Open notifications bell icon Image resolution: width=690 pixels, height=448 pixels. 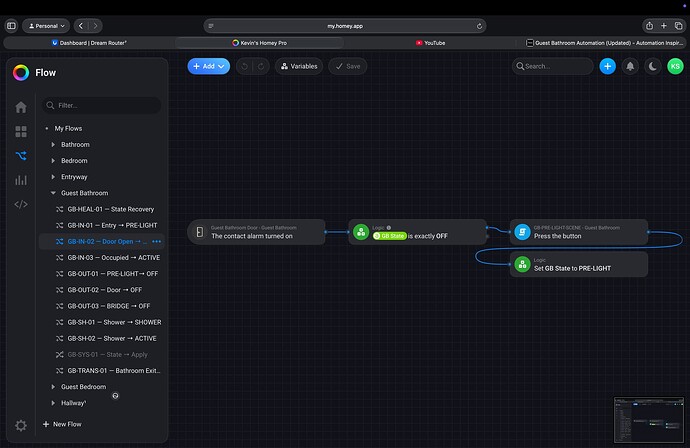pyautogui.click(x=630, y=66)
